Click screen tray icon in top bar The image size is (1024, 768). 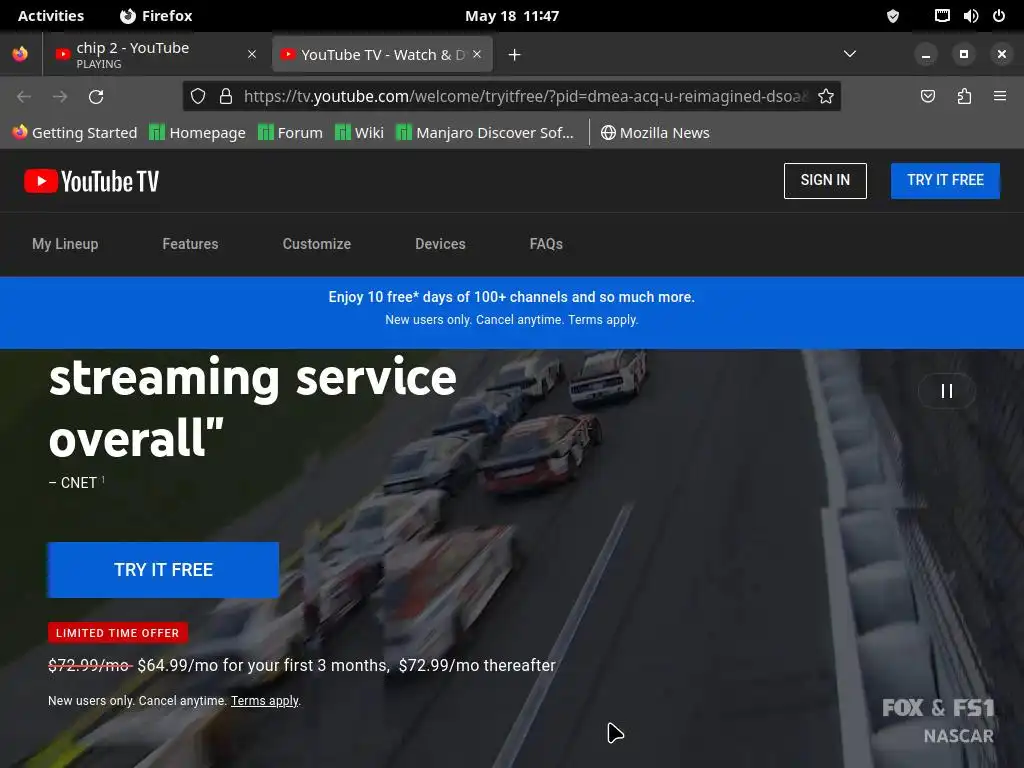(942, 16)
